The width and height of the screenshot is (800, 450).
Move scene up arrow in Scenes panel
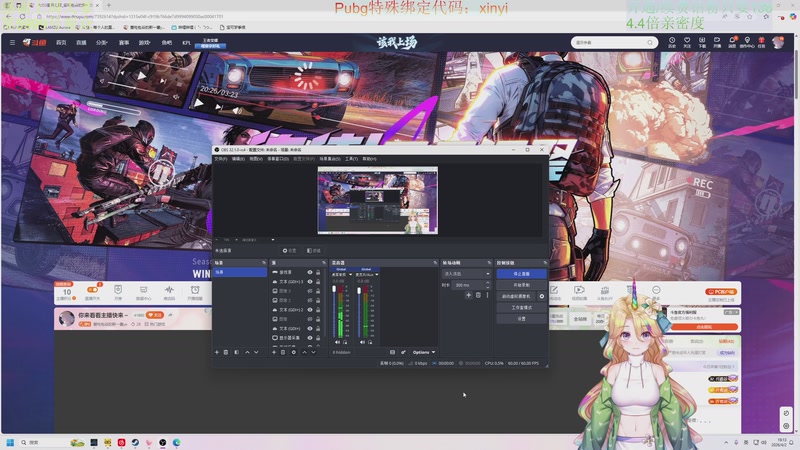247,352
